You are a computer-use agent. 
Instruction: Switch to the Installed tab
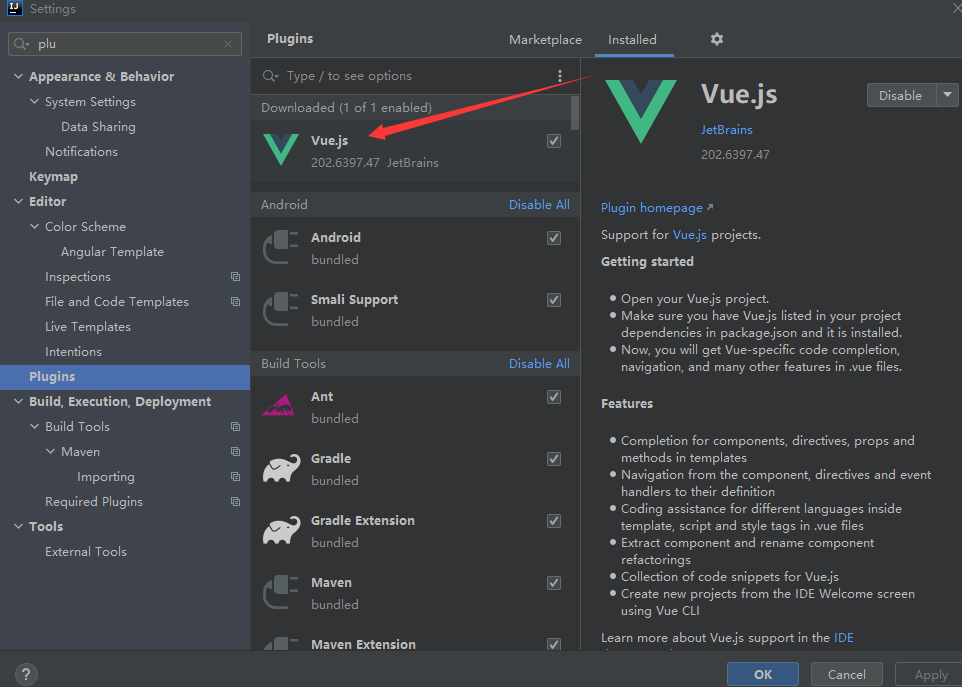(632, 40)
